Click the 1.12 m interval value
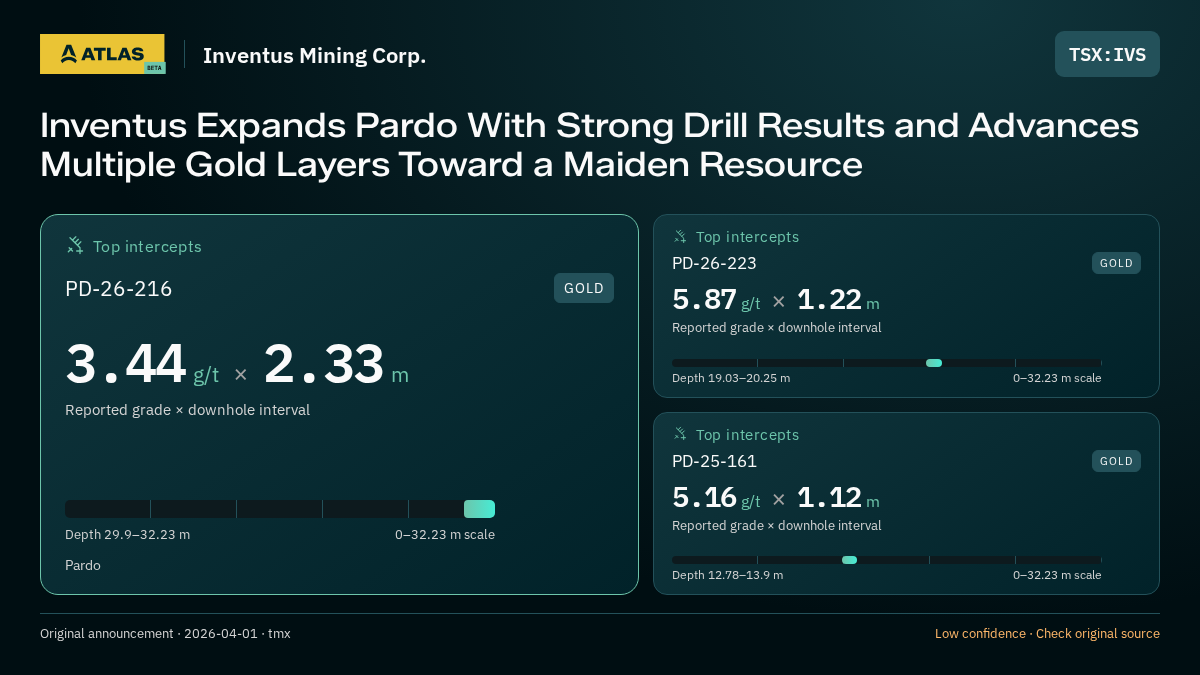Image resolution: width=1200 pixels, height=675 pixels. (x=838, y=497)
